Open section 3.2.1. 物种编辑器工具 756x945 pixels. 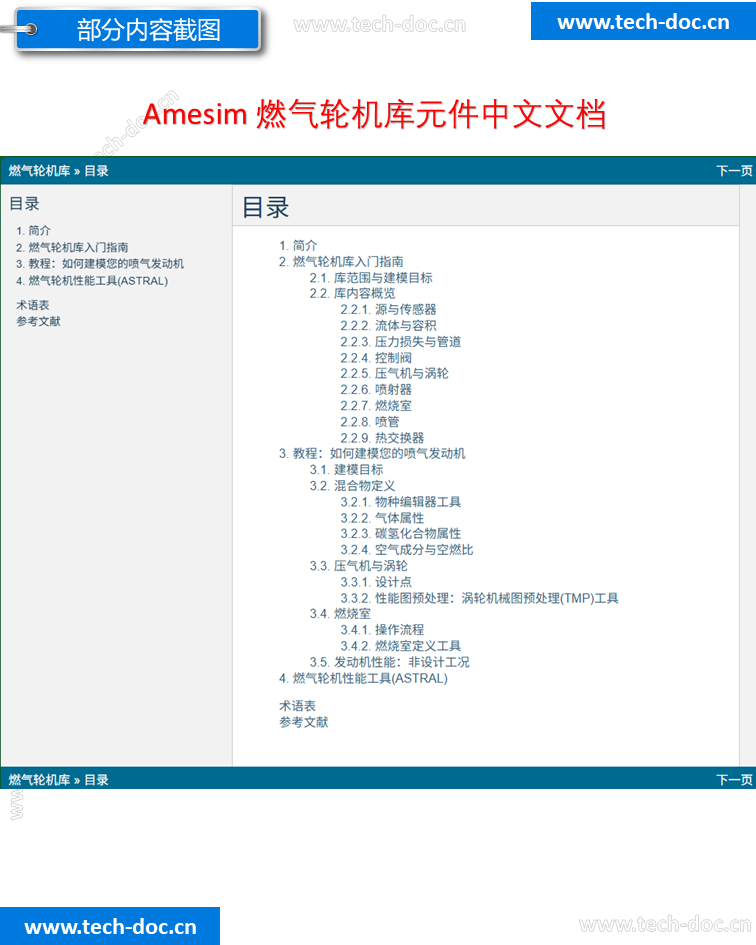400,502
